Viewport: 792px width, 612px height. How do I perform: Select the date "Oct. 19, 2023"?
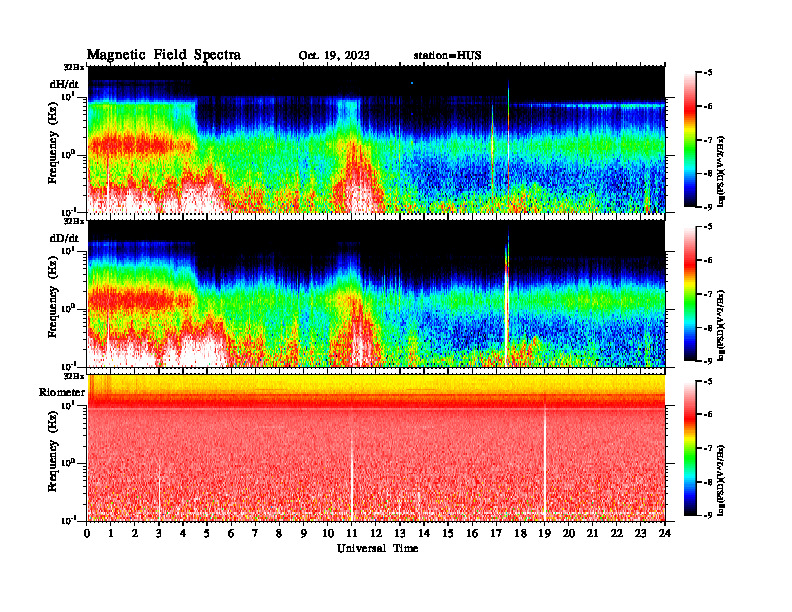coord(334,56)
